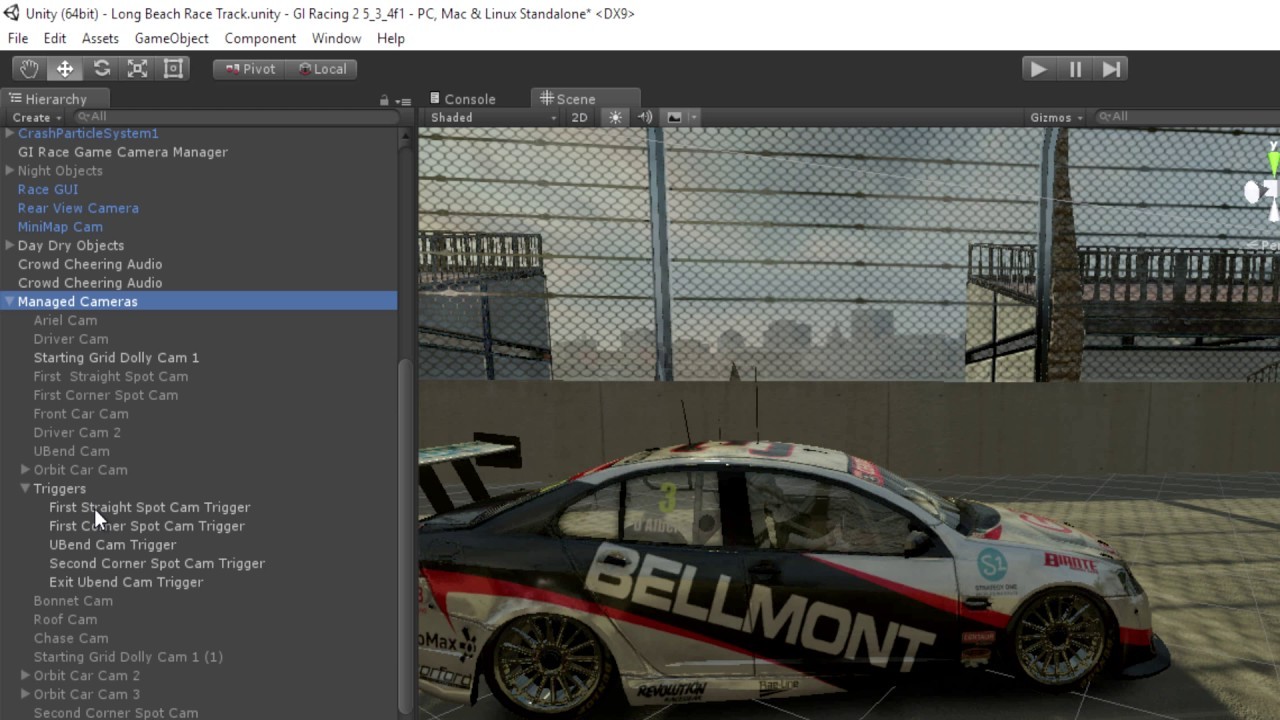Click the Pause button
Viewport: 1280px width, 720px height.
click(x=1075, y=69)
